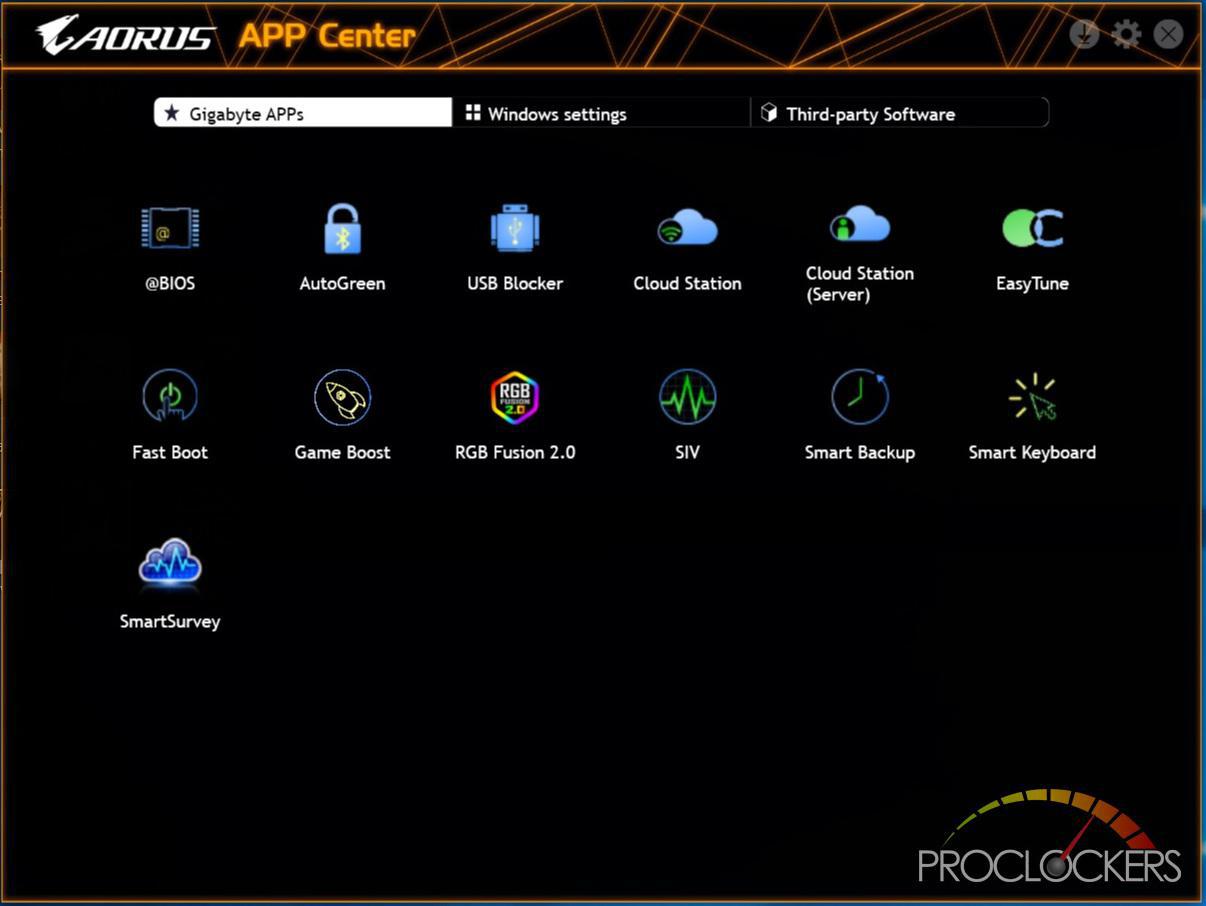Open the SmartSurvey cloud icon
This screenshot has width=1206, height=906.
[x=170, y=565]
